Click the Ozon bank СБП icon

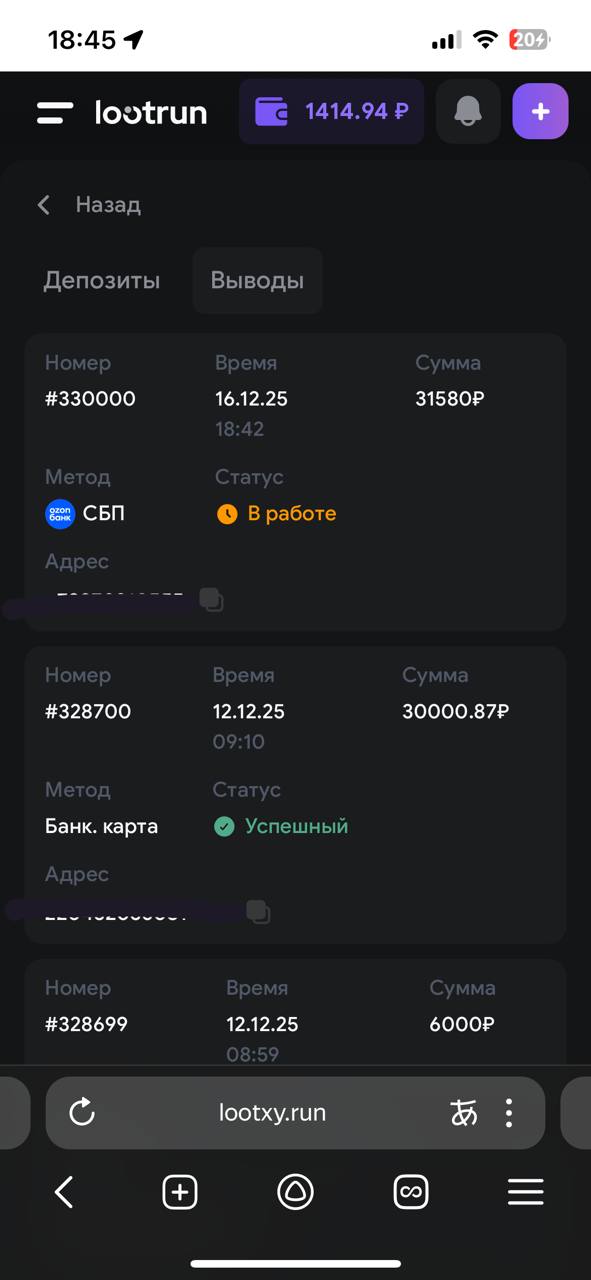pyautogui.click(x=59, y=513)
